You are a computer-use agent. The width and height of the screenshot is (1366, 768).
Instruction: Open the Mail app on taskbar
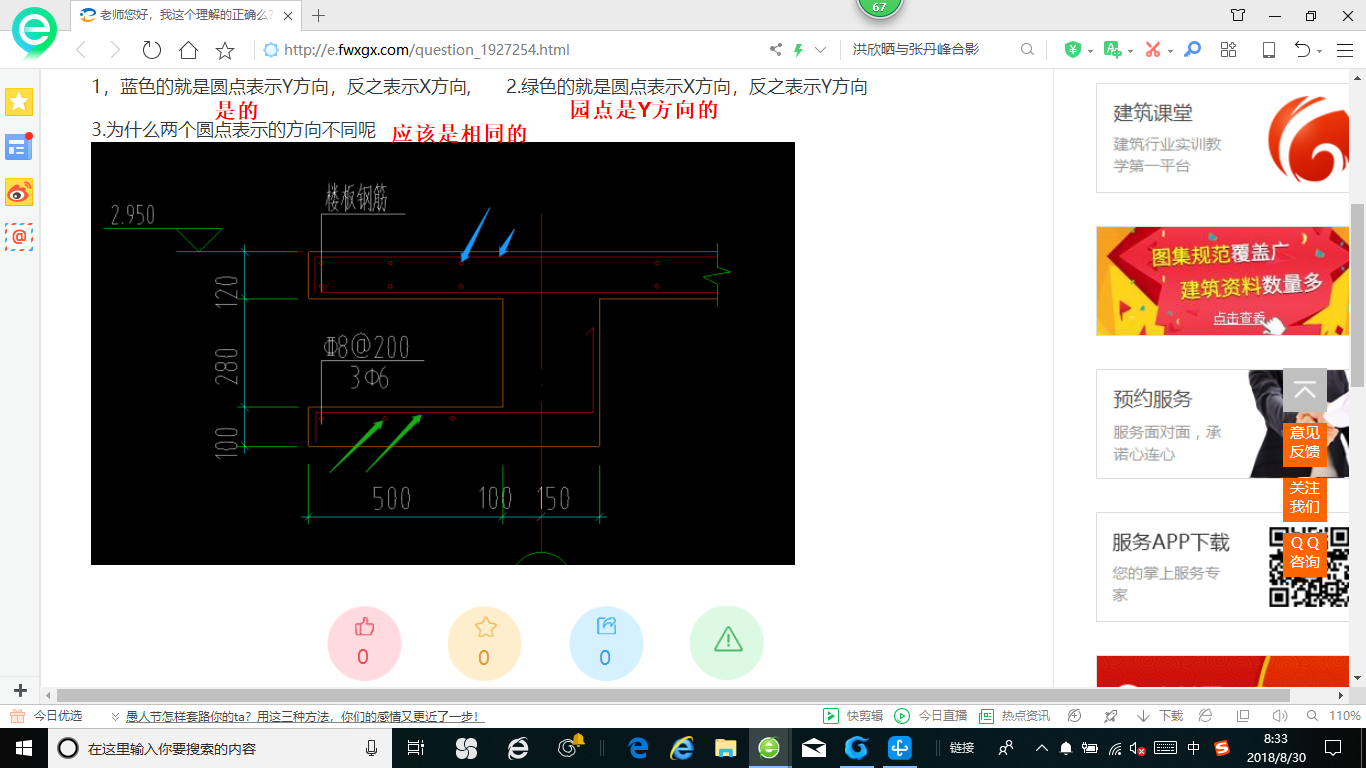pyautogui.click(x=814, y=748)
